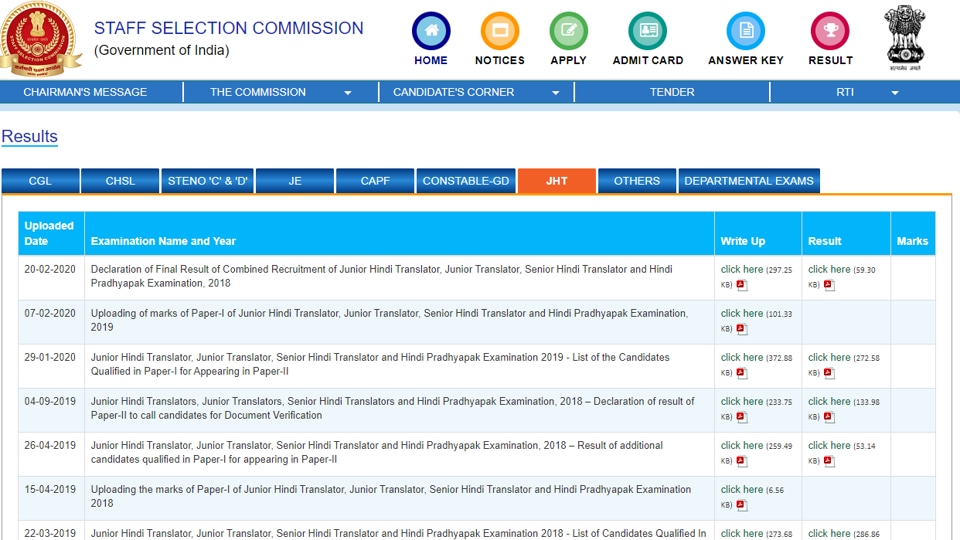The height and width of the screenshot is (540, 960).
Task: Click the (Government of India) subtitle
Action: pos(162,50)
